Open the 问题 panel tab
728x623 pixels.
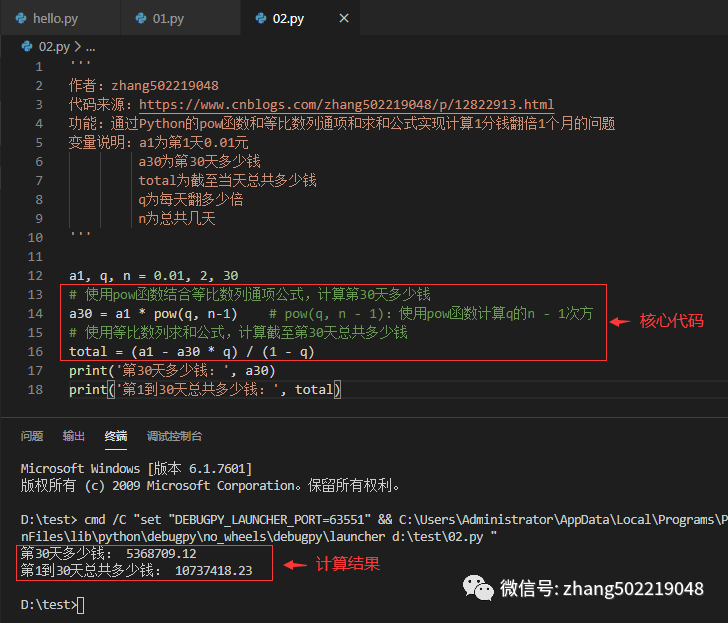32,436
